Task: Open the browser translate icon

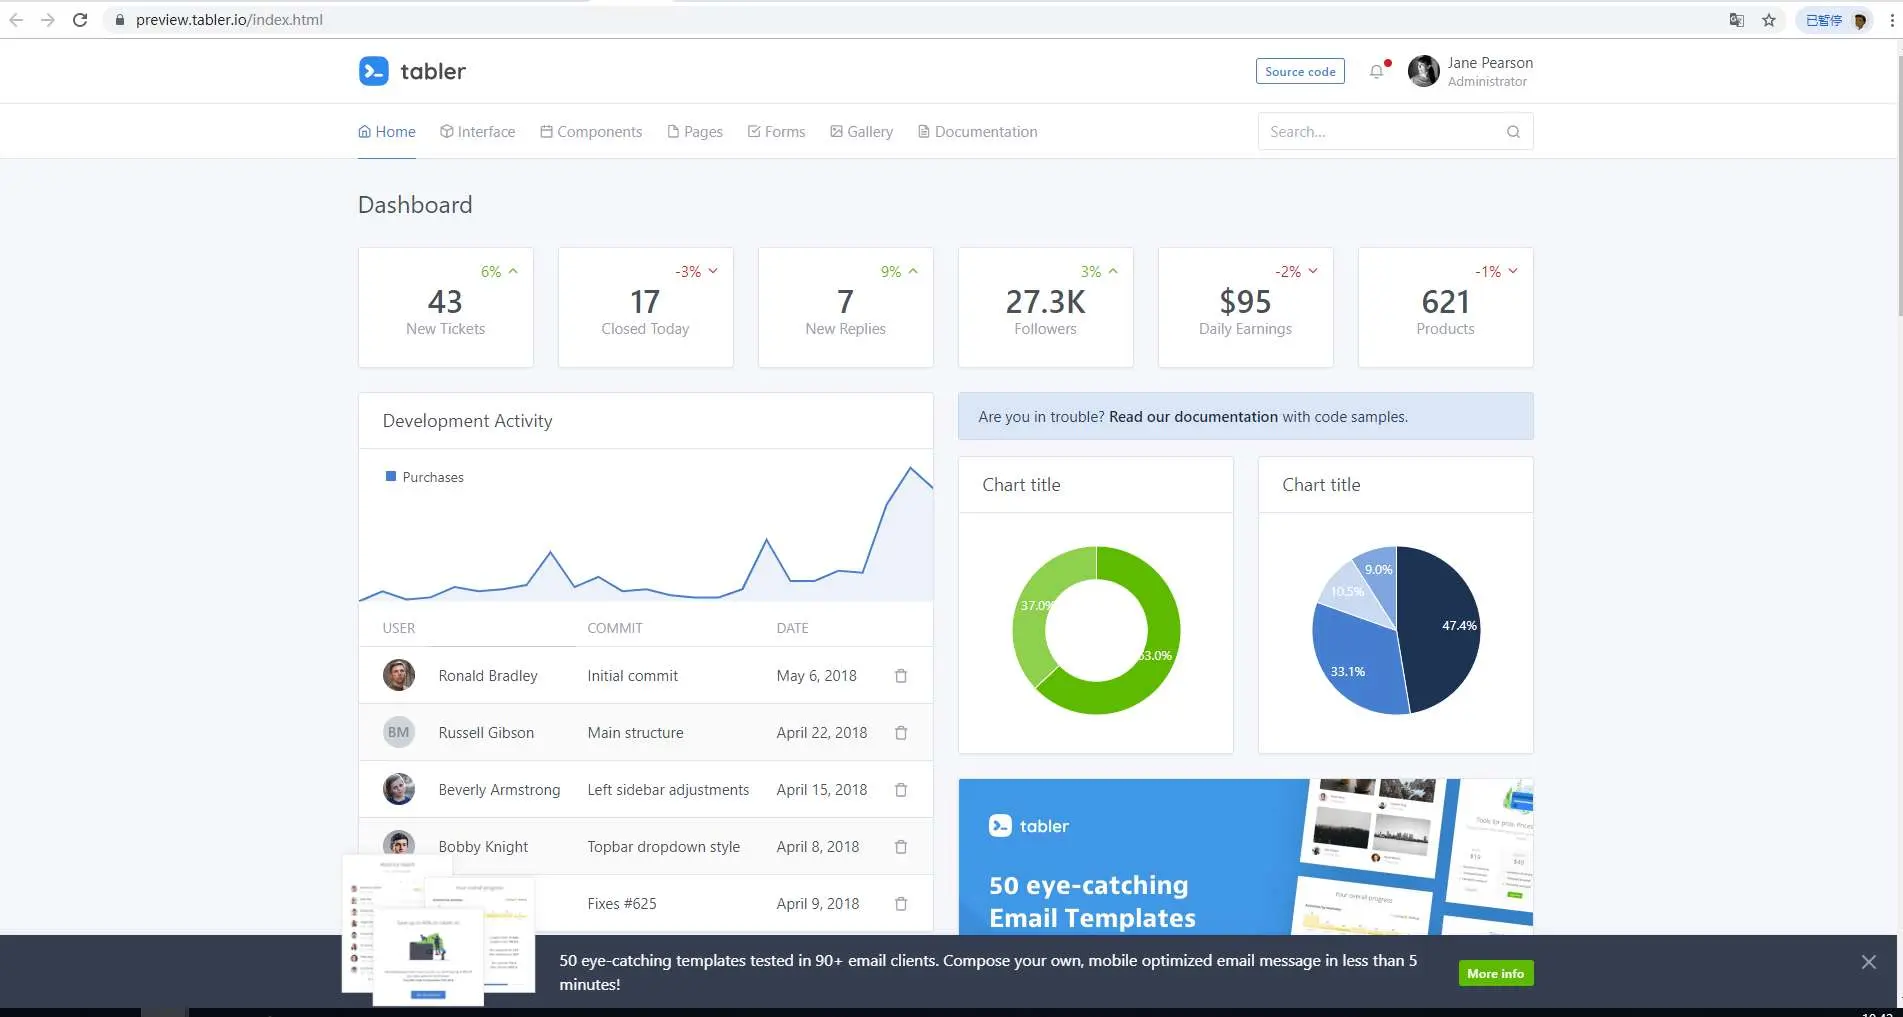Action: tap(1737, 20)
